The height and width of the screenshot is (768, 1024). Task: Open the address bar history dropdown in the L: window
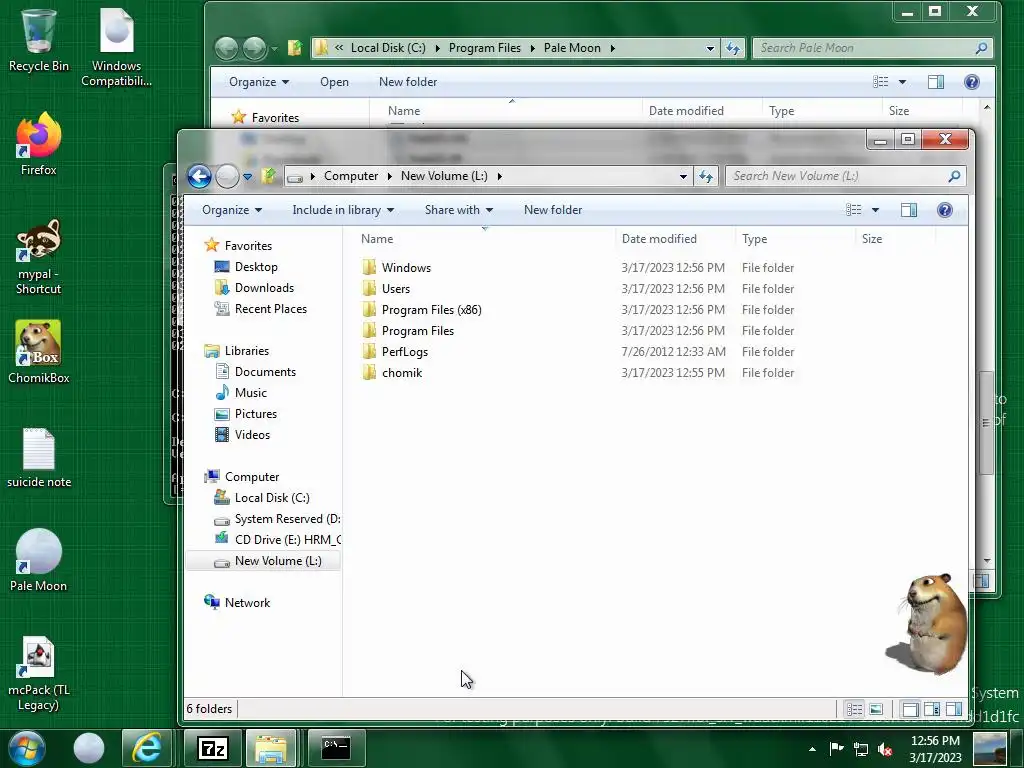[x=683, y=176]
